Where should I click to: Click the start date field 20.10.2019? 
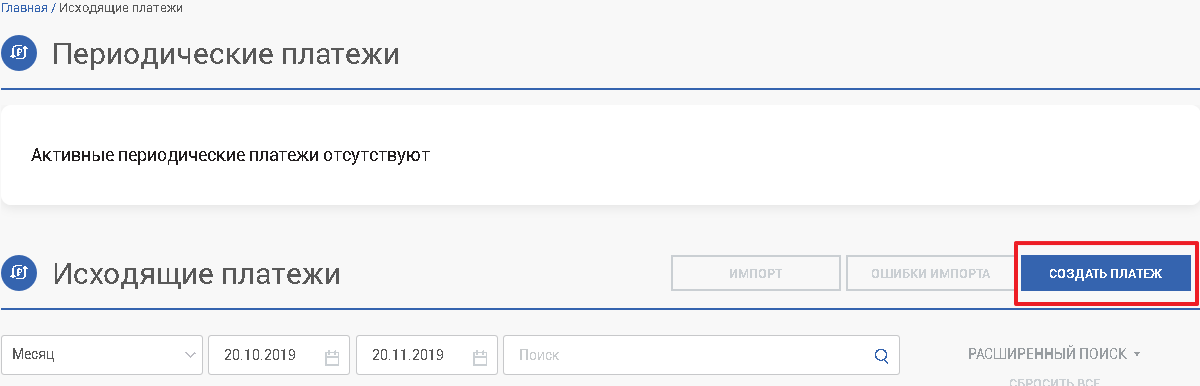[279, 355]
